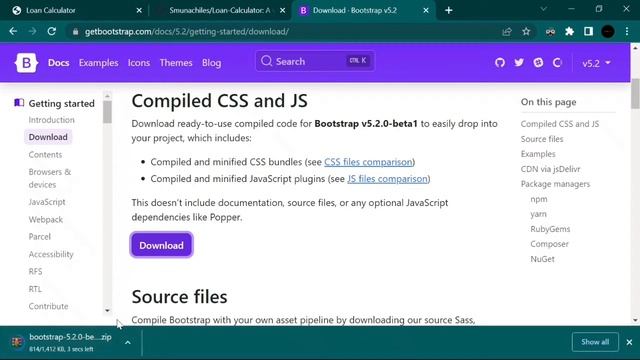Open a new tab with plus icon

click(x=449, y=11)
